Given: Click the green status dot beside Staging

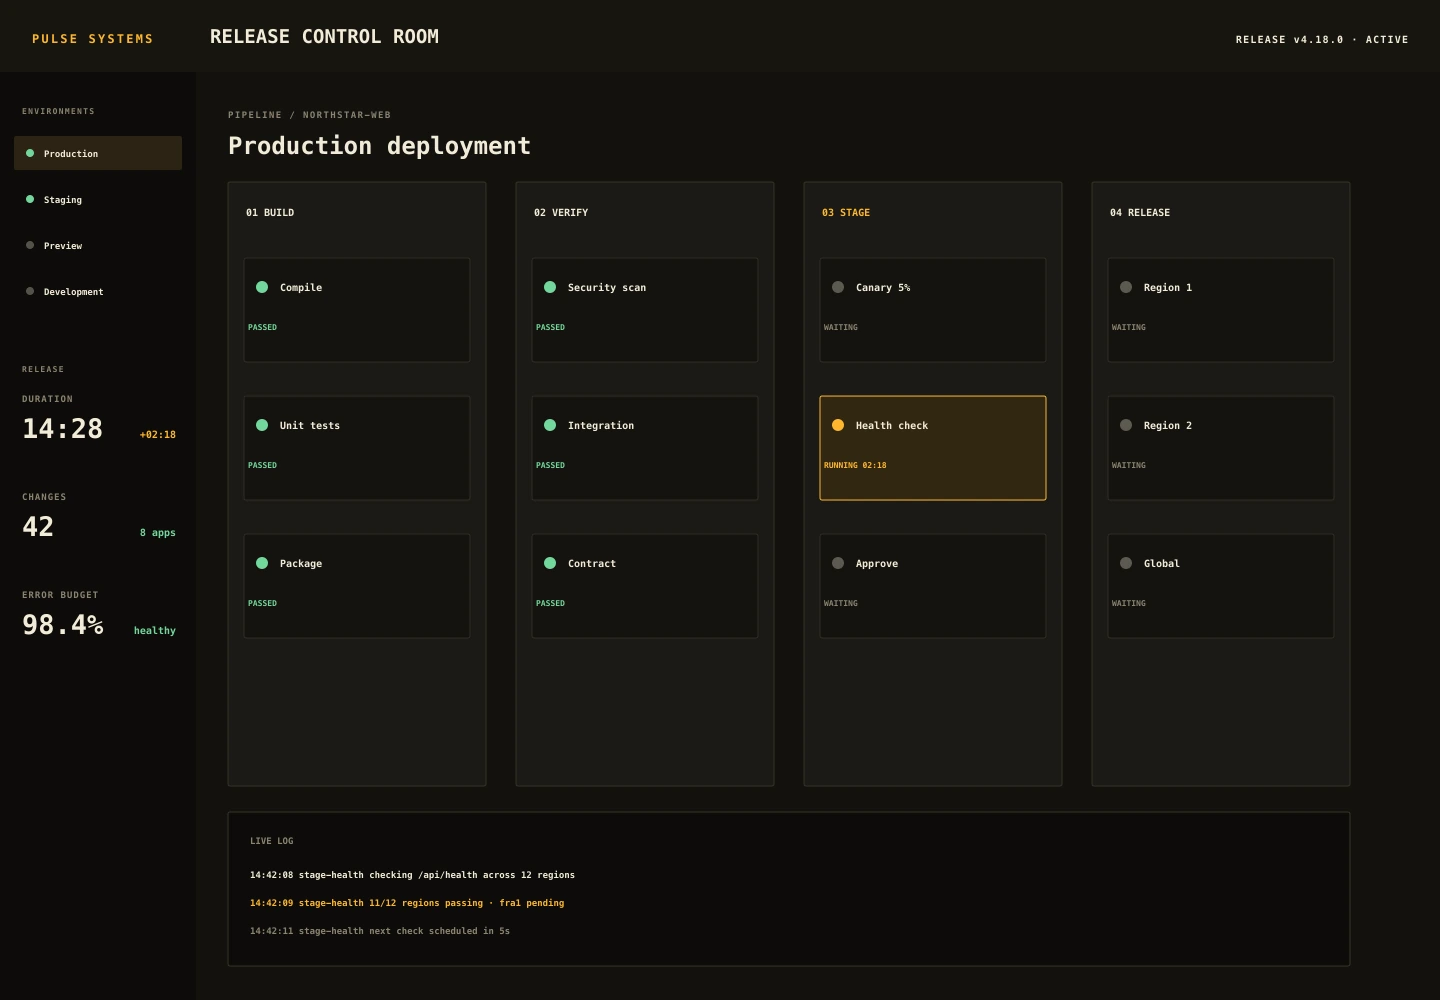Looking at the screenshot, I should (30, 199).
